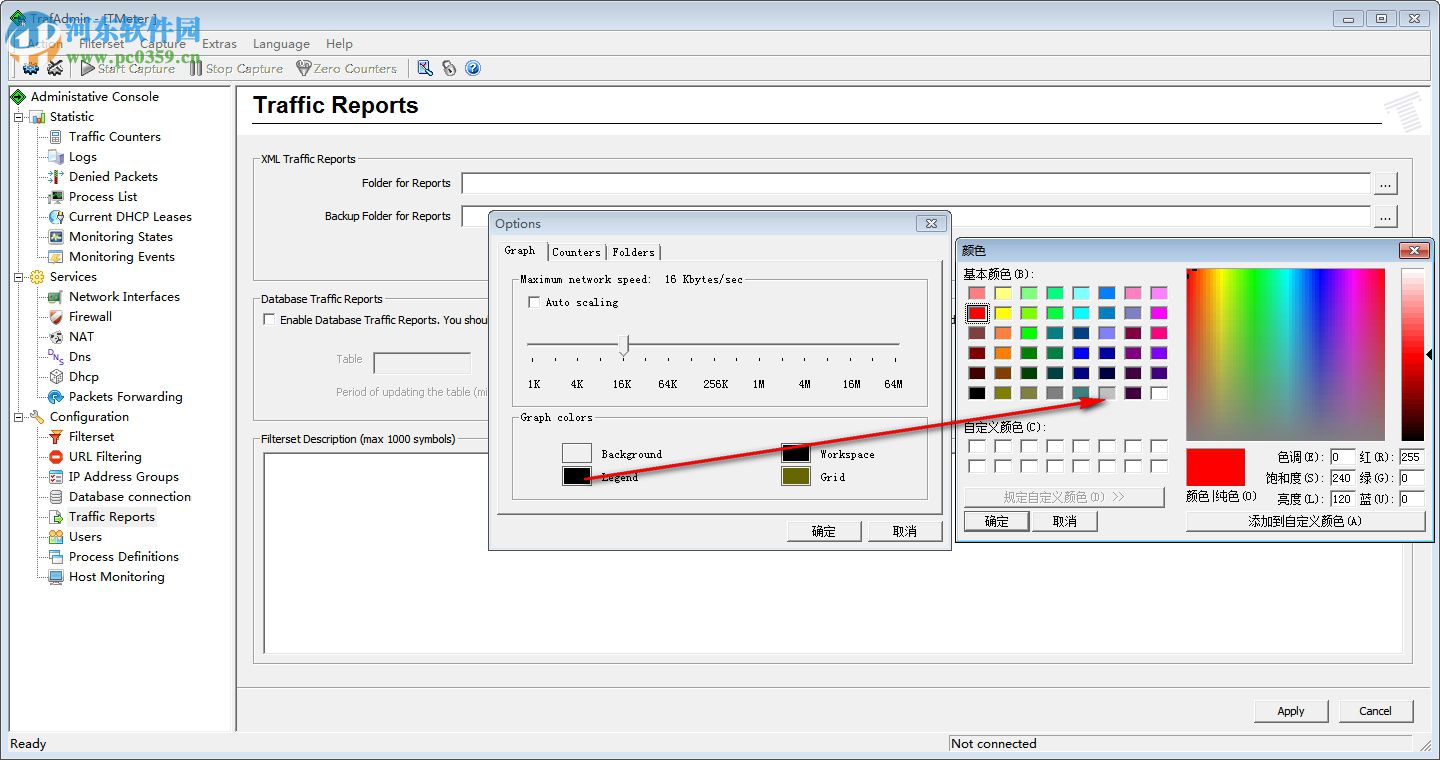Click the blue help icon in toolbar

click(473, 68)
